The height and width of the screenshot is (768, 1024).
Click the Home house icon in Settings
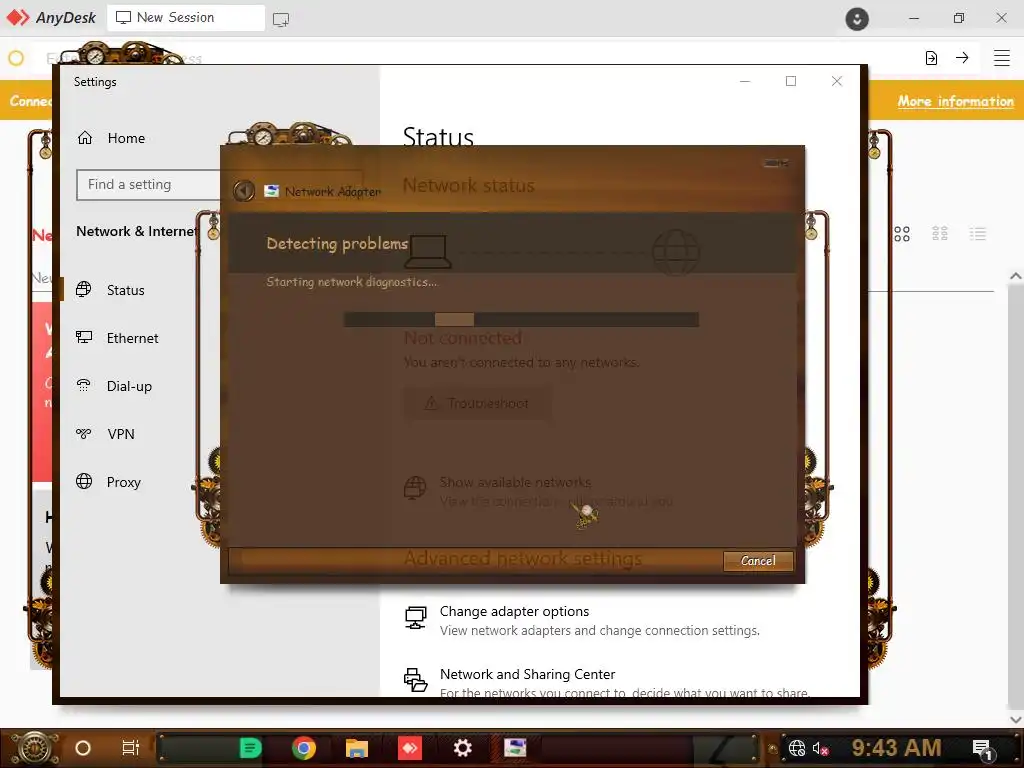(85, 138)
